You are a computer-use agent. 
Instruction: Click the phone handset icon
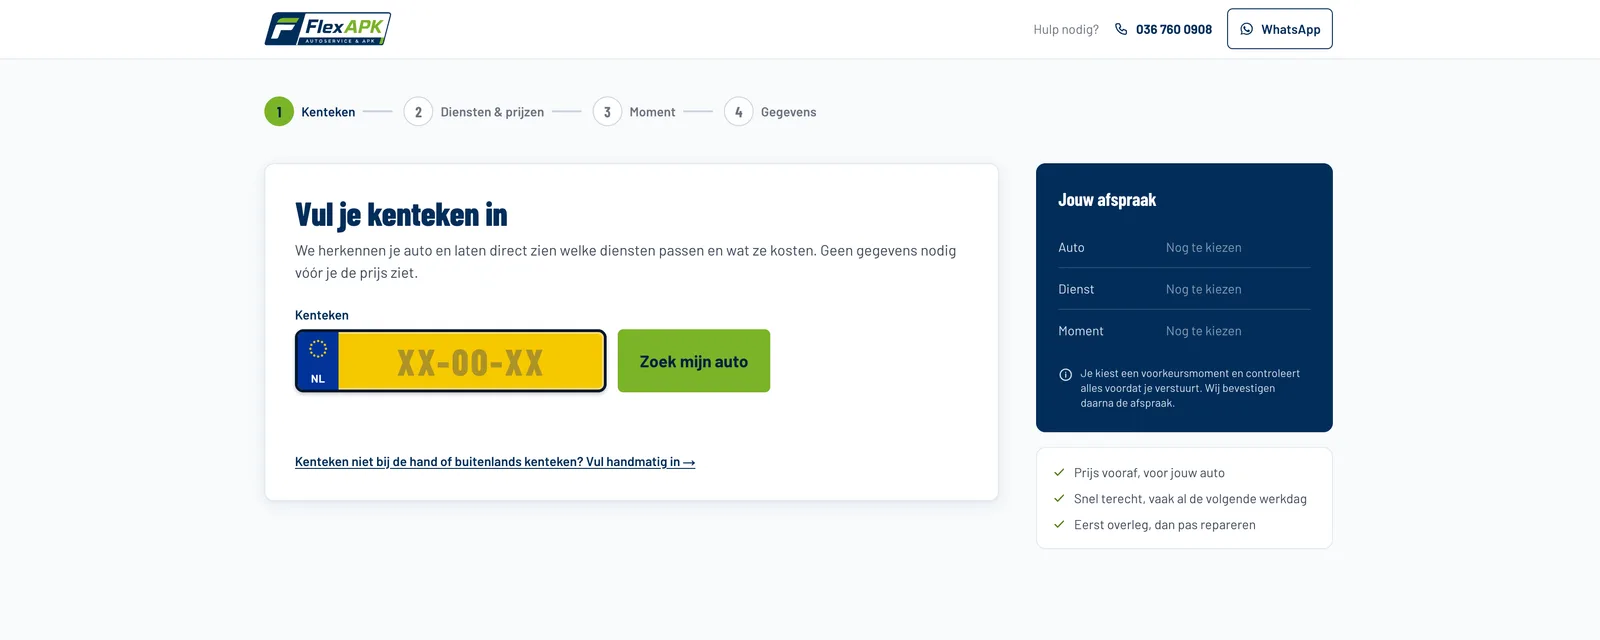[x=1121, y=29]
